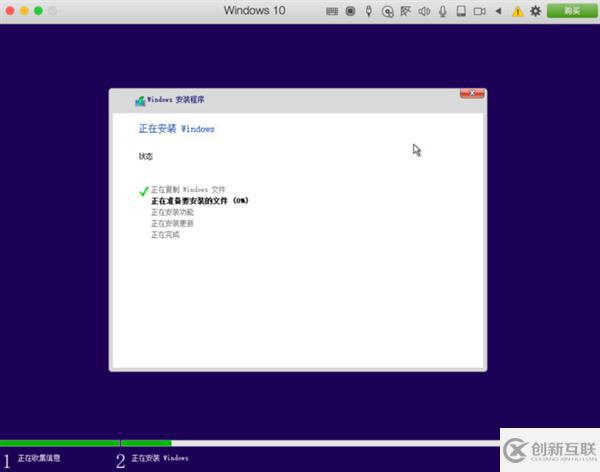Screen dimensions: 600x472
Task: Click stage 2 正在安装 Windows label
Action: pos(160,458)
